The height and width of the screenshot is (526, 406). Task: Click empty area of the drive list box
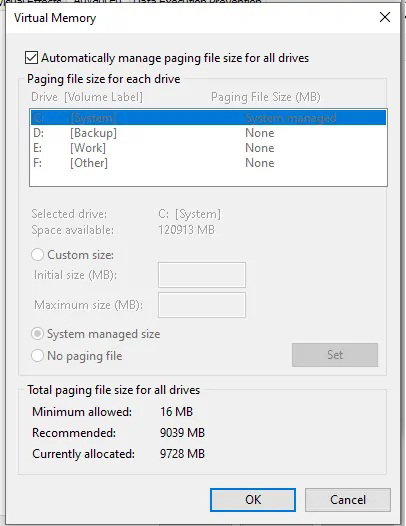click(x=208, y=178)
